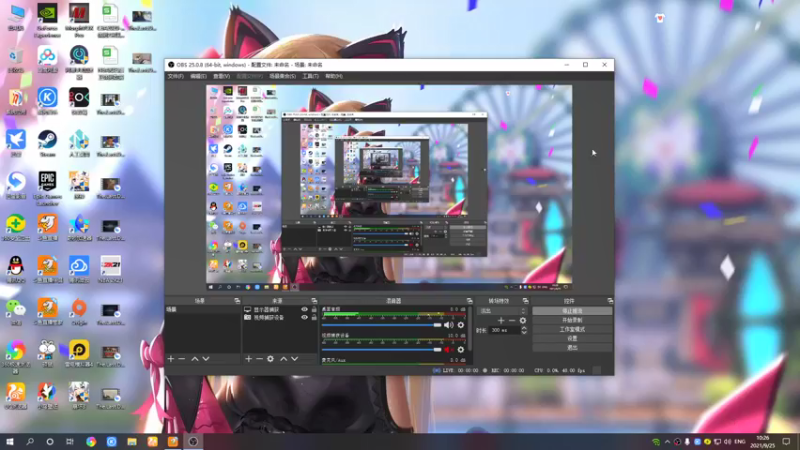The image size is (800, 450).
Task: Open the taskbar search icon
Action: (30, 442)
